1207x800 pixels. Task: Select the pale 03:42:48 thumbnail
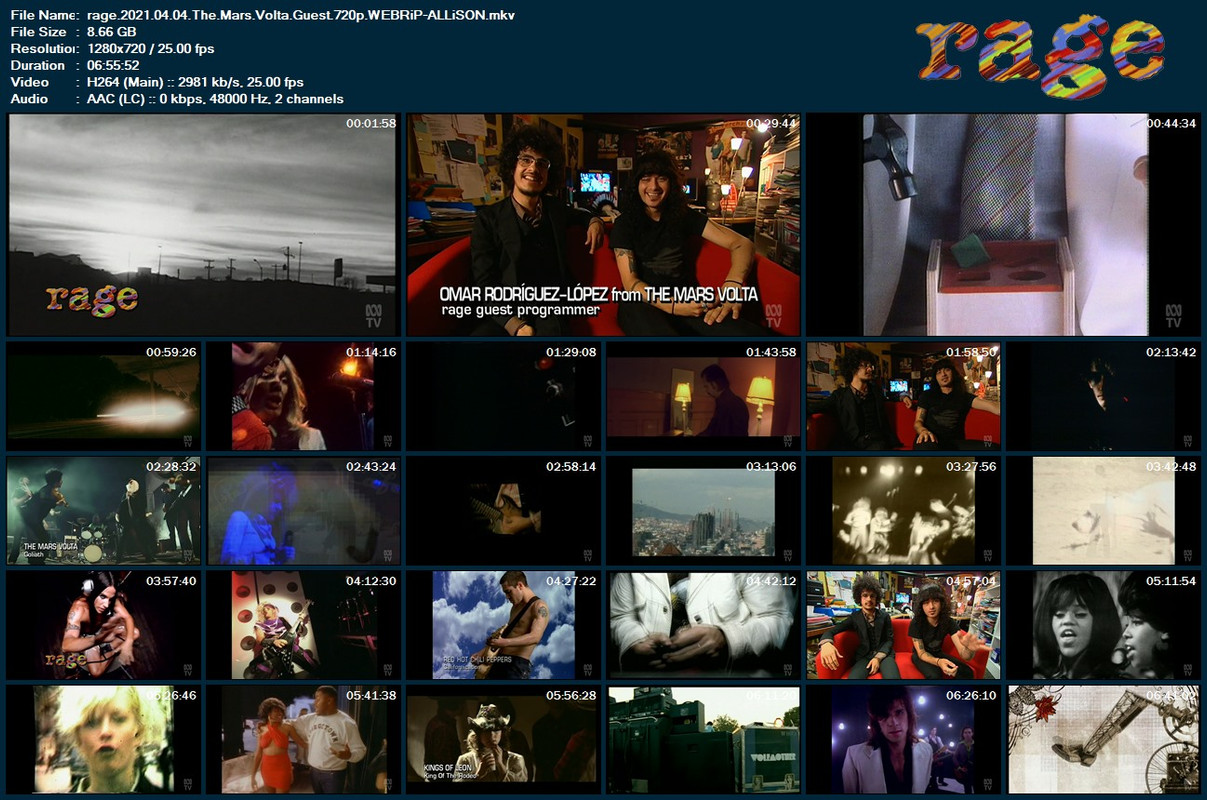(x=1103, y=510)
